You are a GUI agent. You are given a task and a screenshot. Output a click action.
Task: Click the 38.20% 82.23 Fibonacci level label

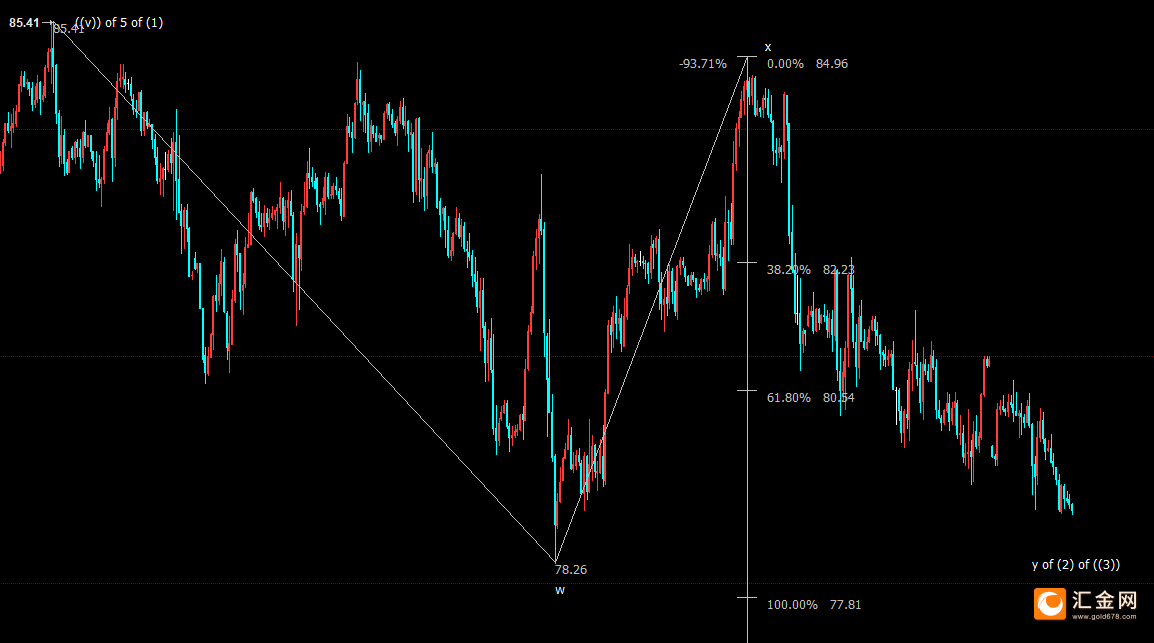coord(810,270)
